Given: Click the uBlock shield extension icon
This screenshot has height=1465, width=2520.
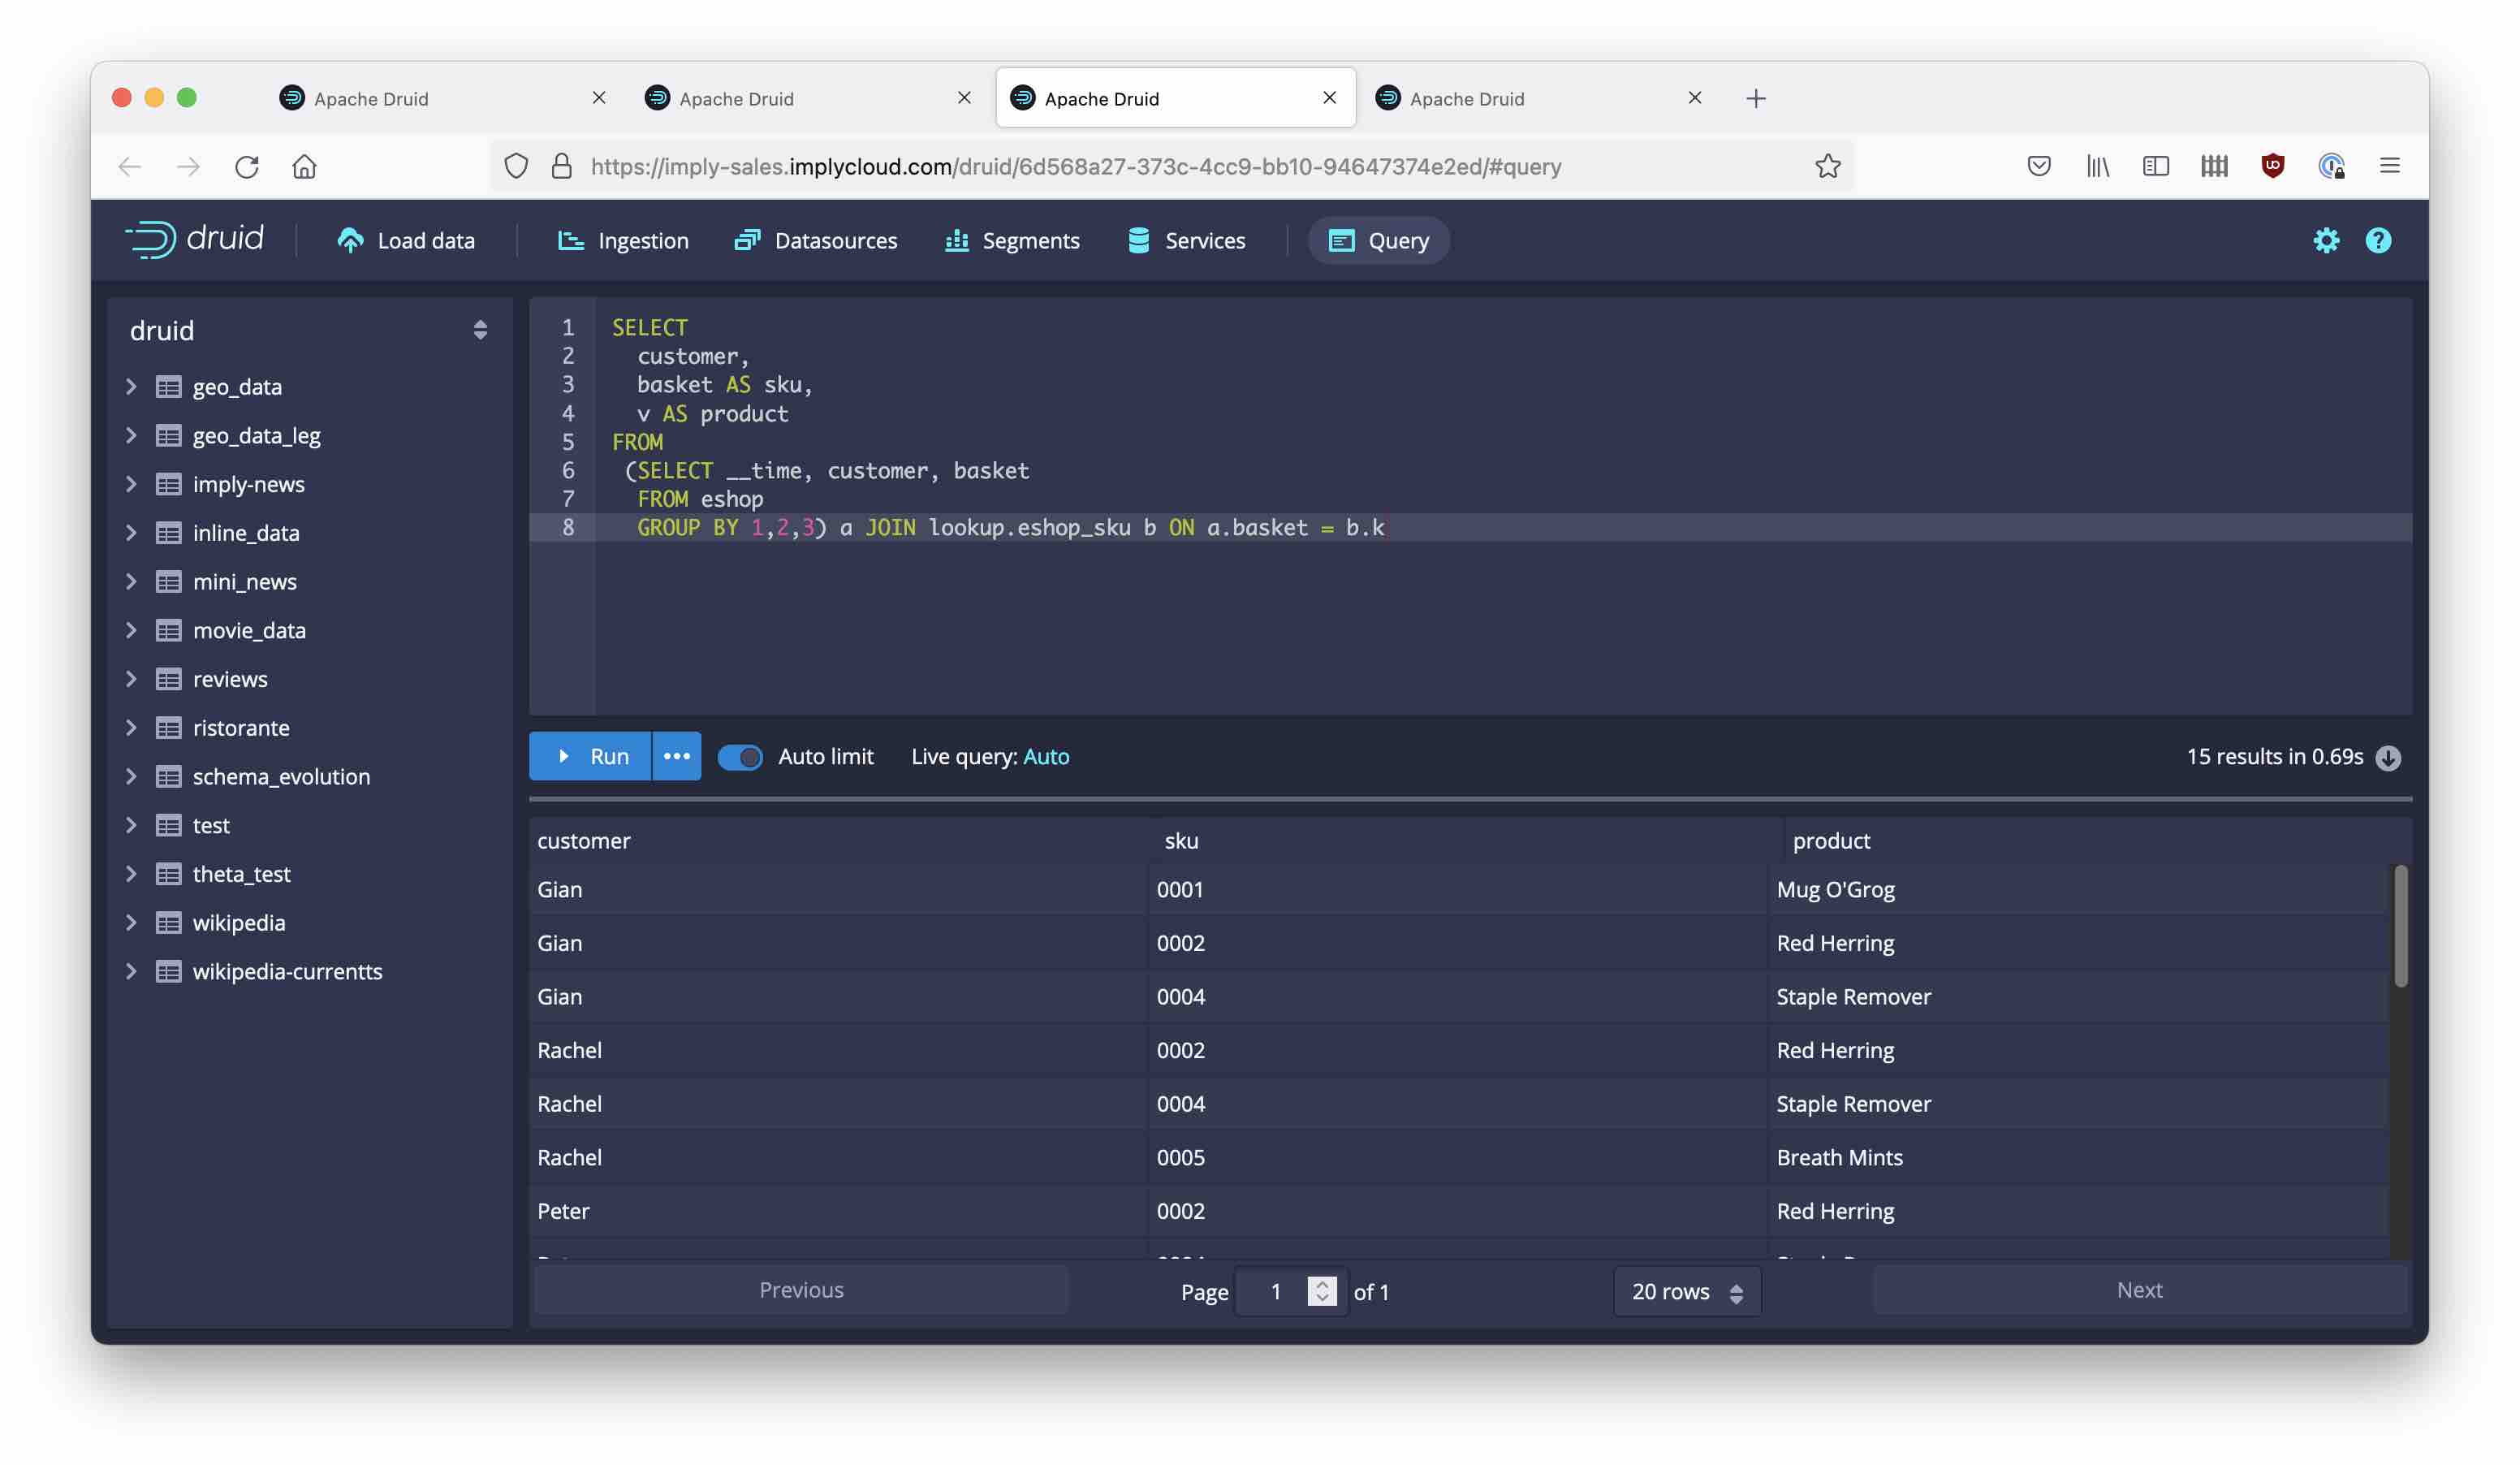Looking at the screenshot, I should click(2272, 166).
